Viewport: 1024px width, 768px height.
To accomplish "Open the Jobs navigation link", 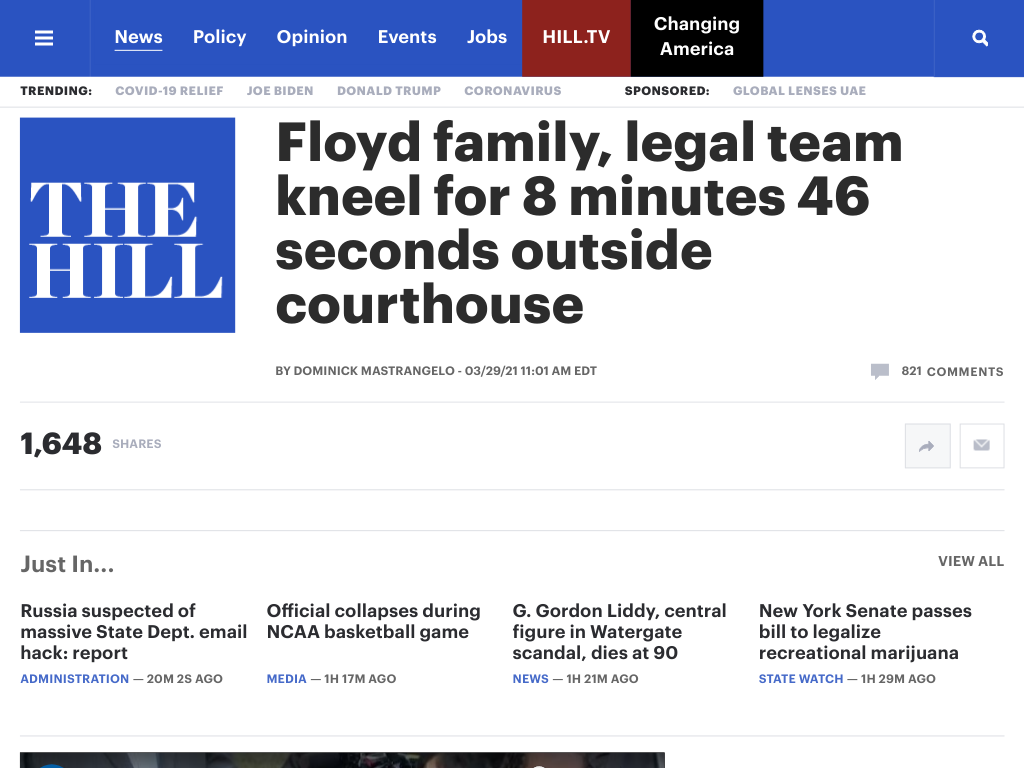I will [487, 37].
